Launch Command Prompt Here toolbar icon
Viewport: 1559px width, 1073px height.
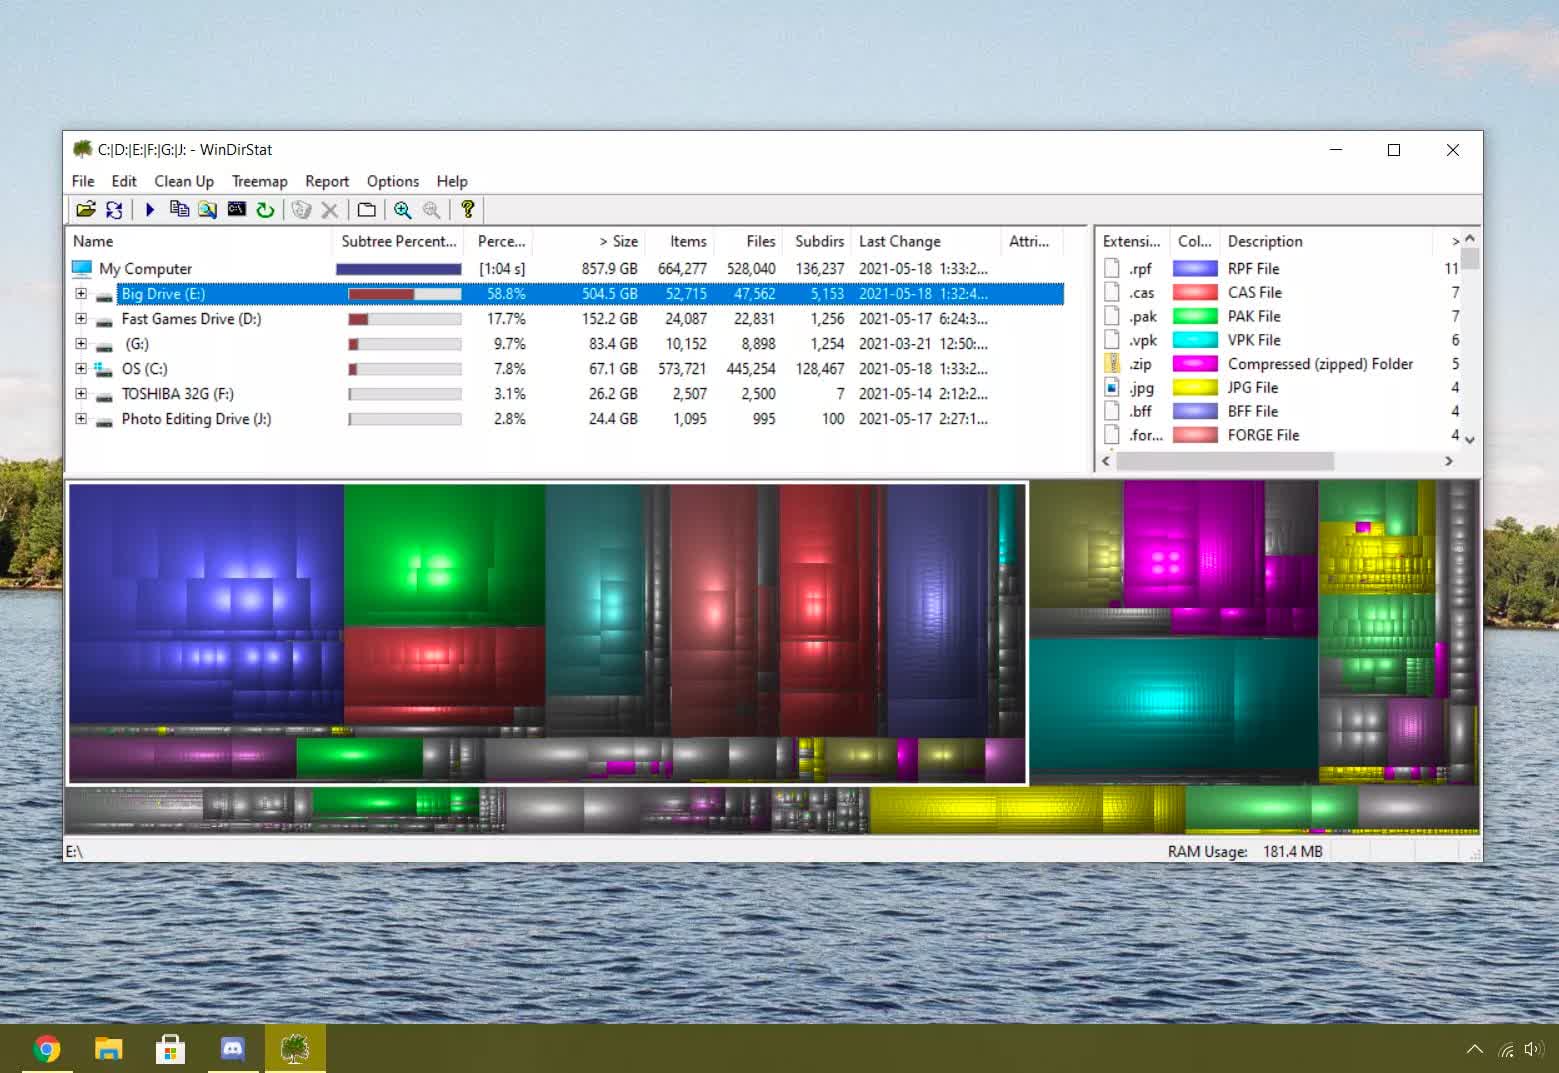236,210
